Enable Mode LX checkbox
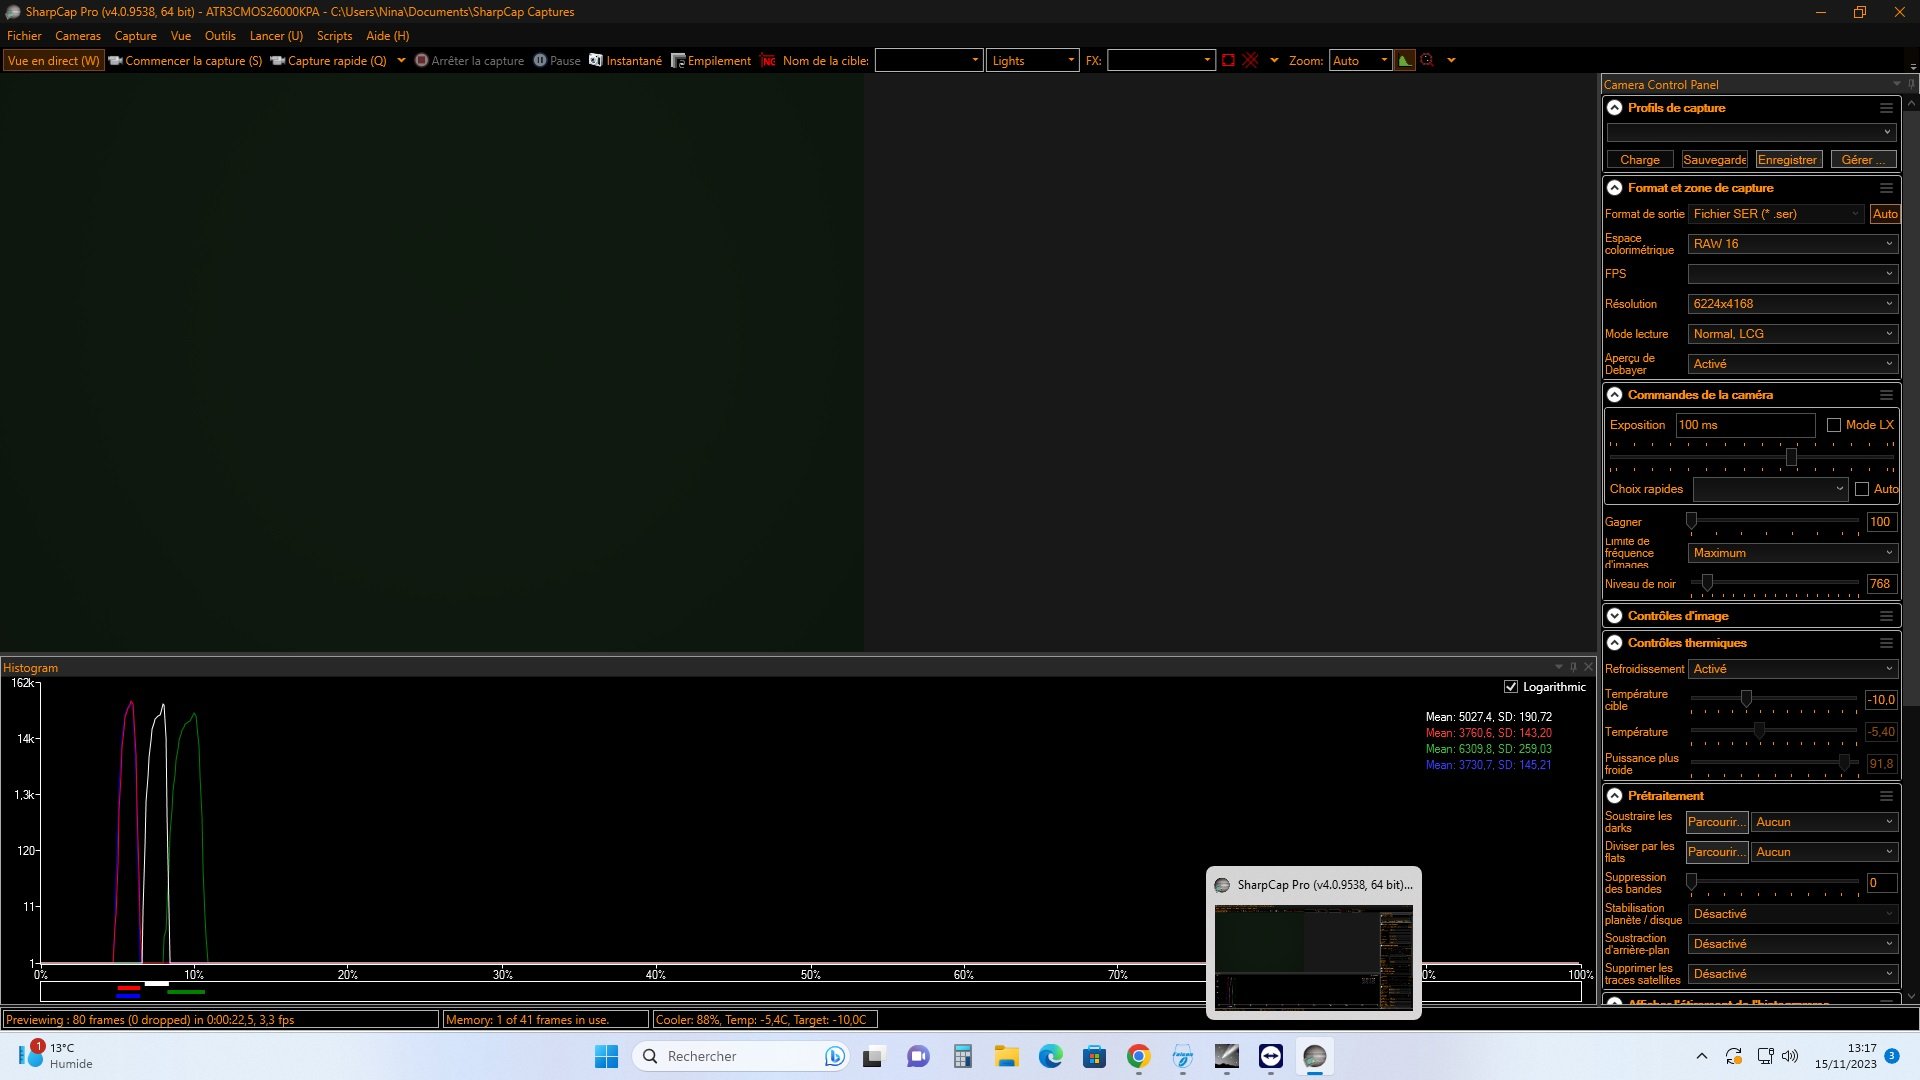Image resolution: width=1920 pixels, height=1080 pixels. coord(1834,425)
